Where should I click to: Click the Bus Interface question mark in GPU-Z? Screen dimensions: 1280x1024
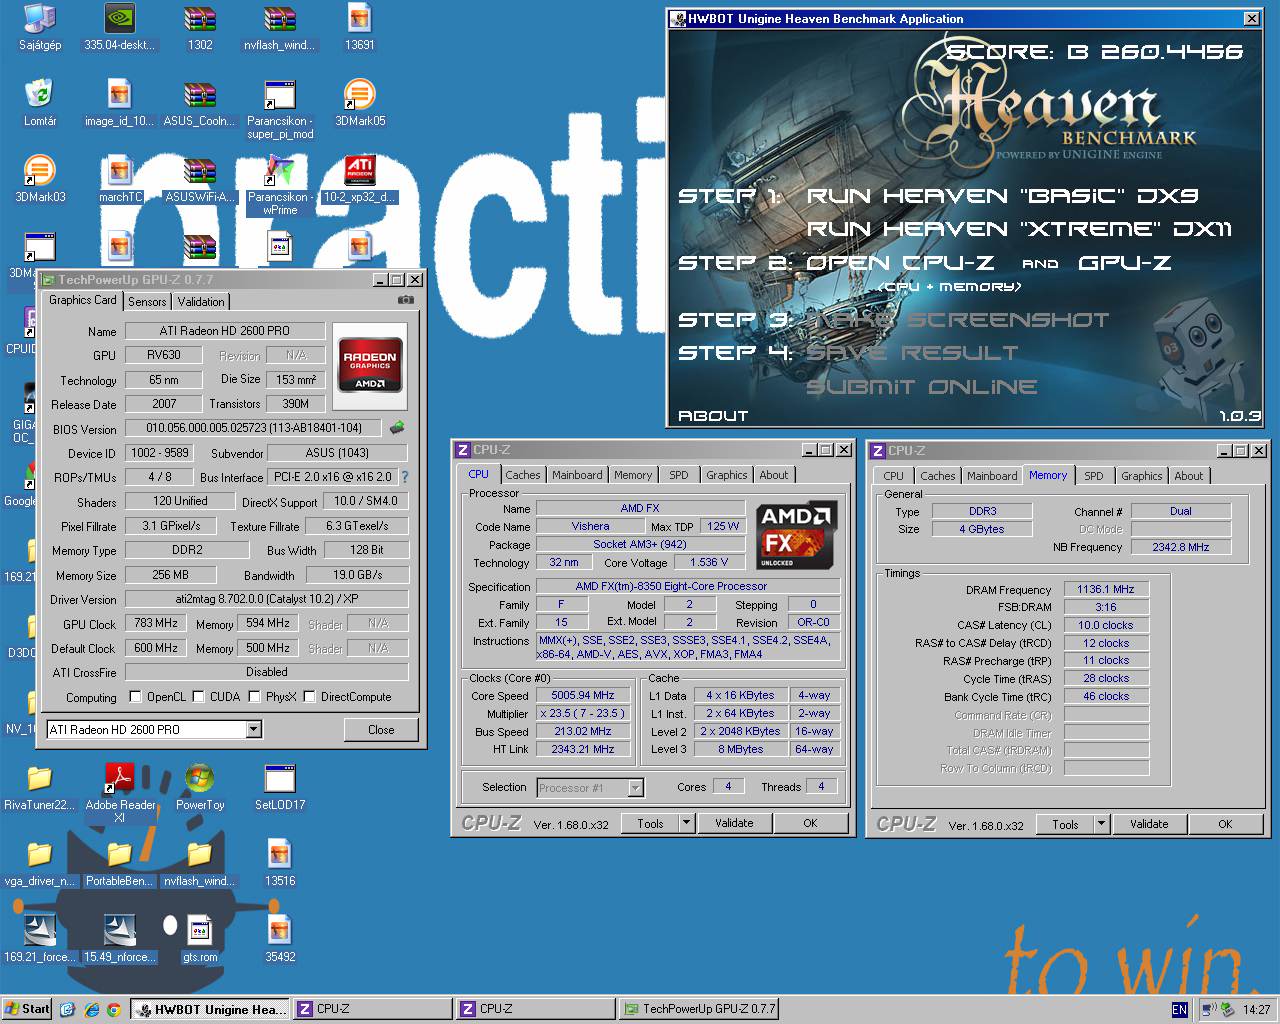(405, 477)
